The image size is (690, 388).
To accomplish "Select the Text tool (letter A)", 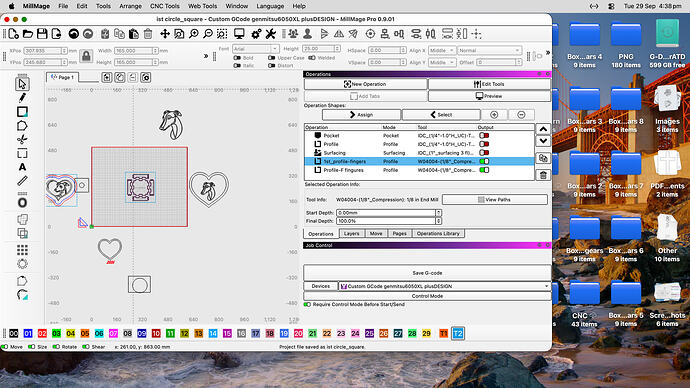I will pos(22,167).
